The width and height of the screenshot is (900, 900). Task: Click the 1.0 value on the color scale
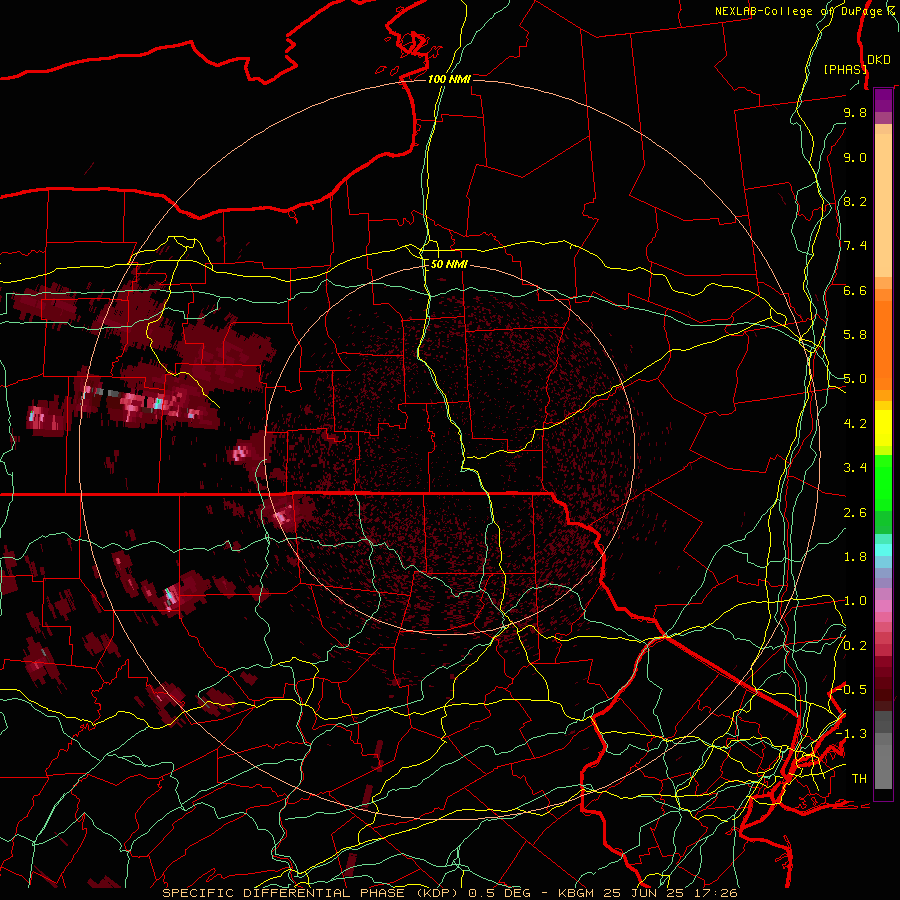point(855,601)
